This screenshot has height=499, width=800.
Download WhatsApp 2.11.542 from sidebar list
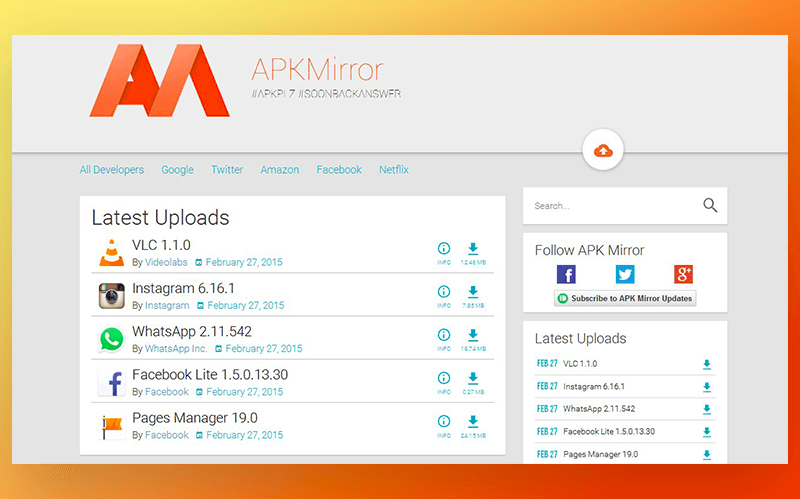click(x=707, y=409)
